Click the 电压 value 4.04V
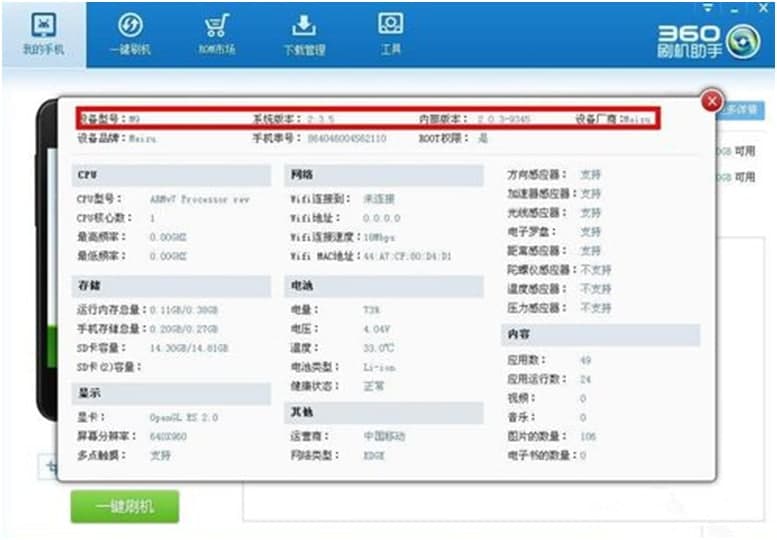The height and width of the screenshot is (540, 777). [x=377, y=329]
